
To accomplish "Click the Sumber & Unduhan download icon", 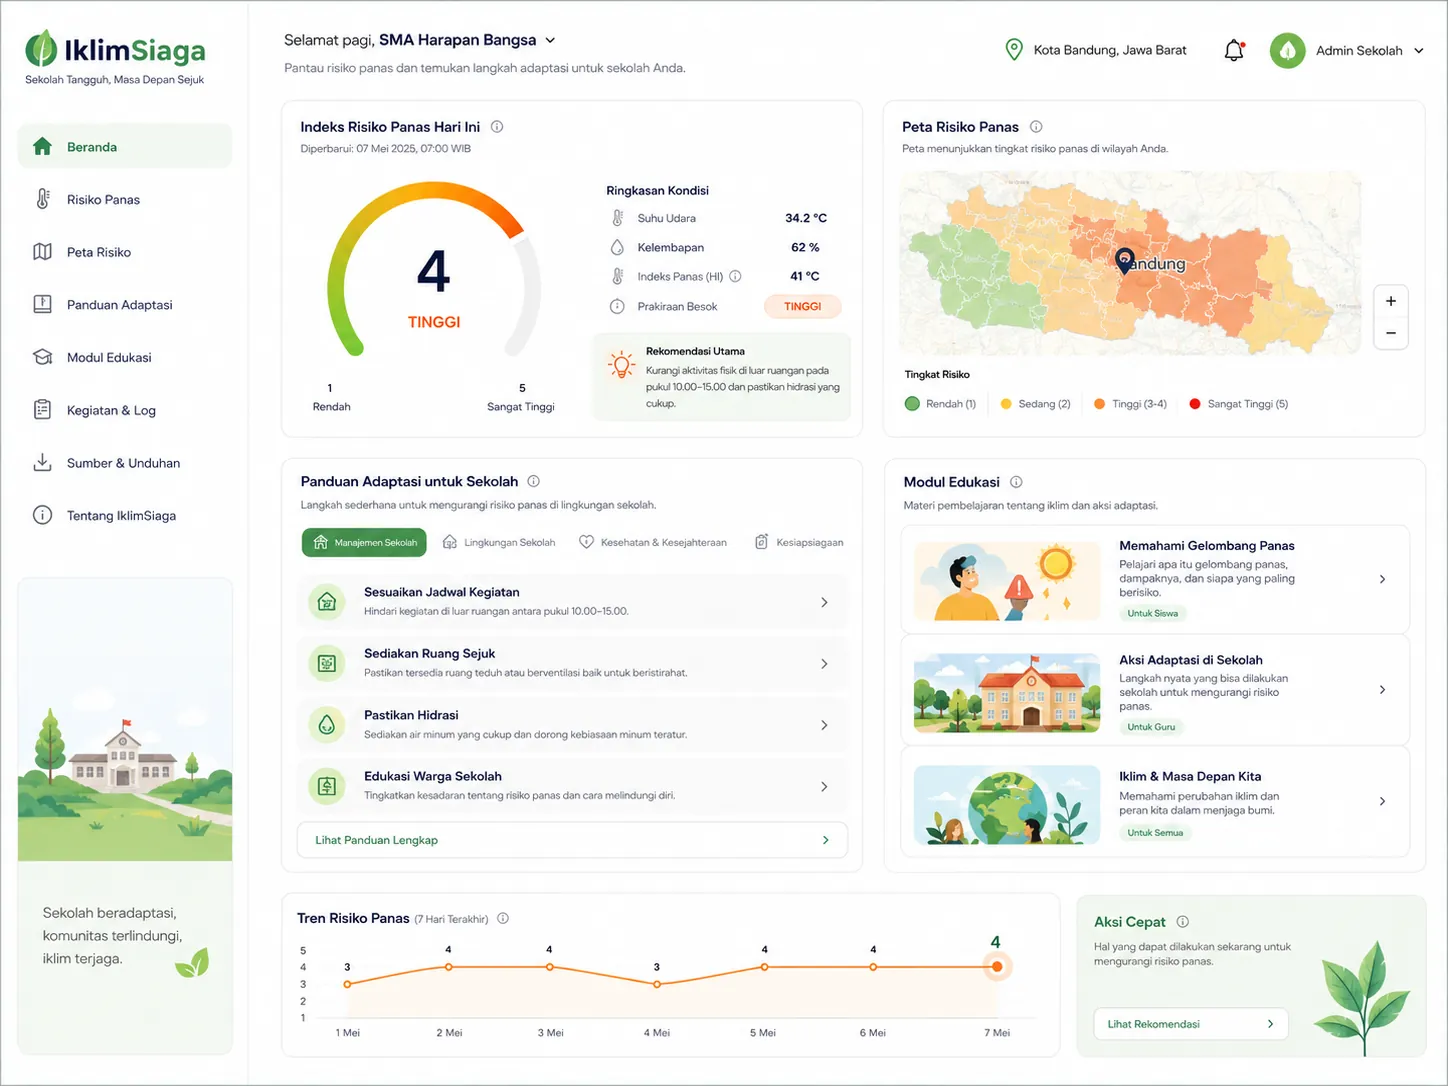I will click(x=42, y=463).
